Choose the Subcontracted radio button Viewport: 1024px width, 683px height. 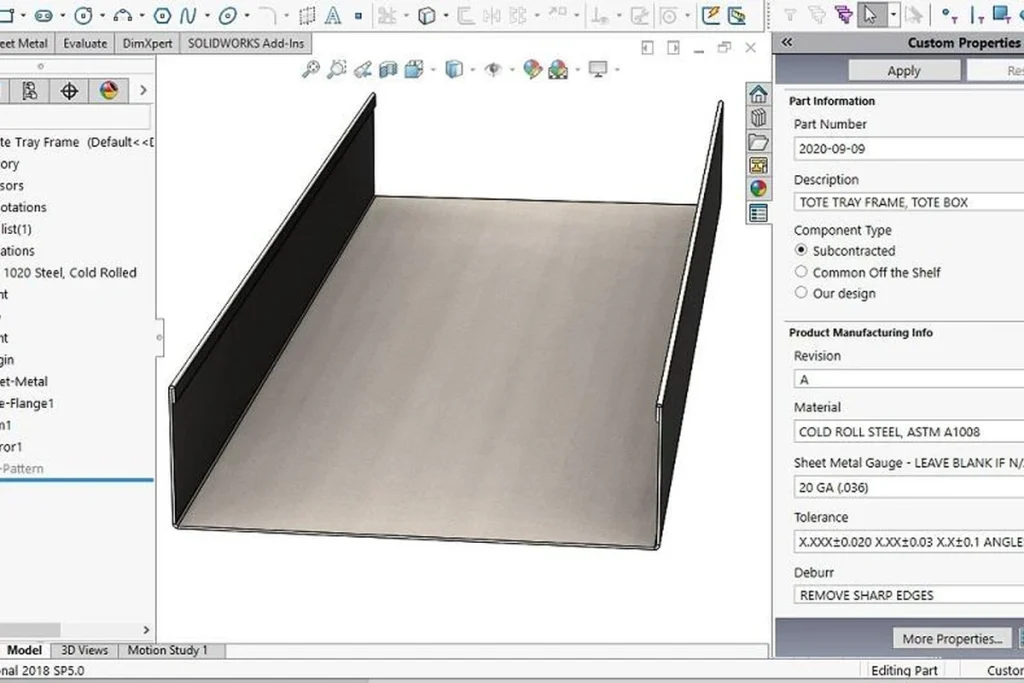[x=801, y=250]
